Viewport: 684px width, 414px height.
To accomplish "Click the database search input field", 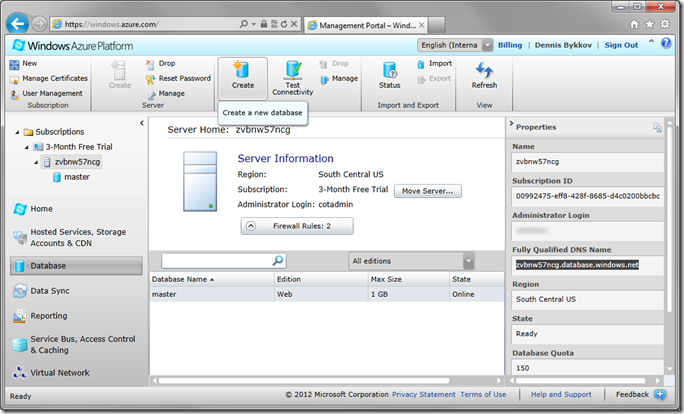I will coord(216,261).
